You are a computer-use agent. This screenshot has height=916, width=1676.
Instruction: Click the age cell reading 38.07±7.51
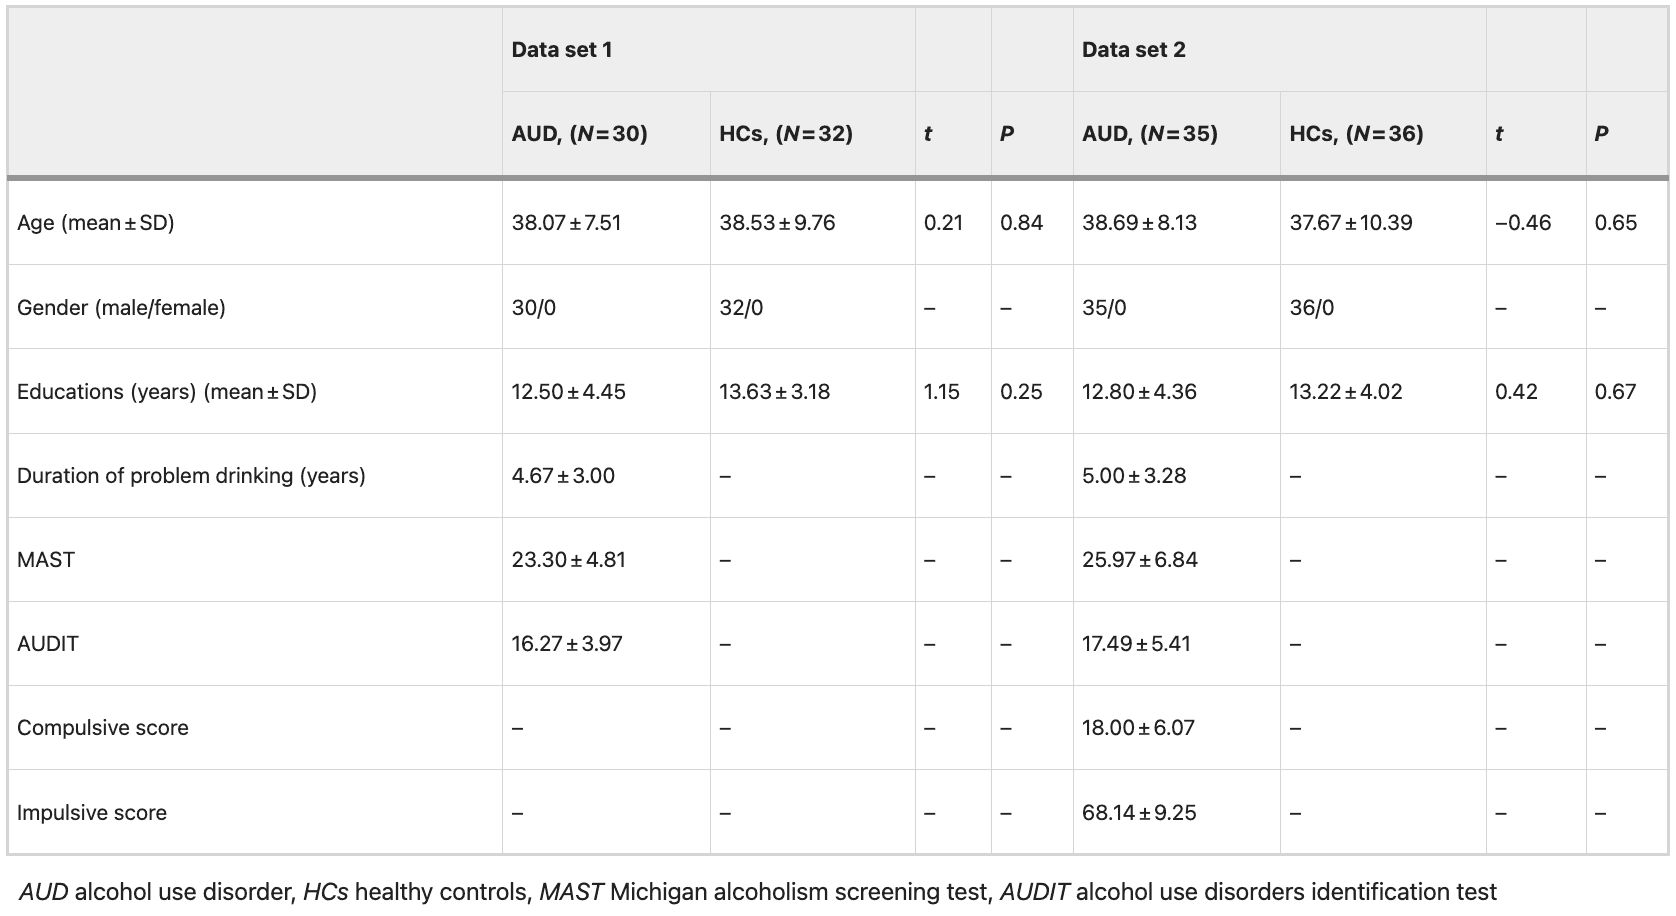point(566,223)
